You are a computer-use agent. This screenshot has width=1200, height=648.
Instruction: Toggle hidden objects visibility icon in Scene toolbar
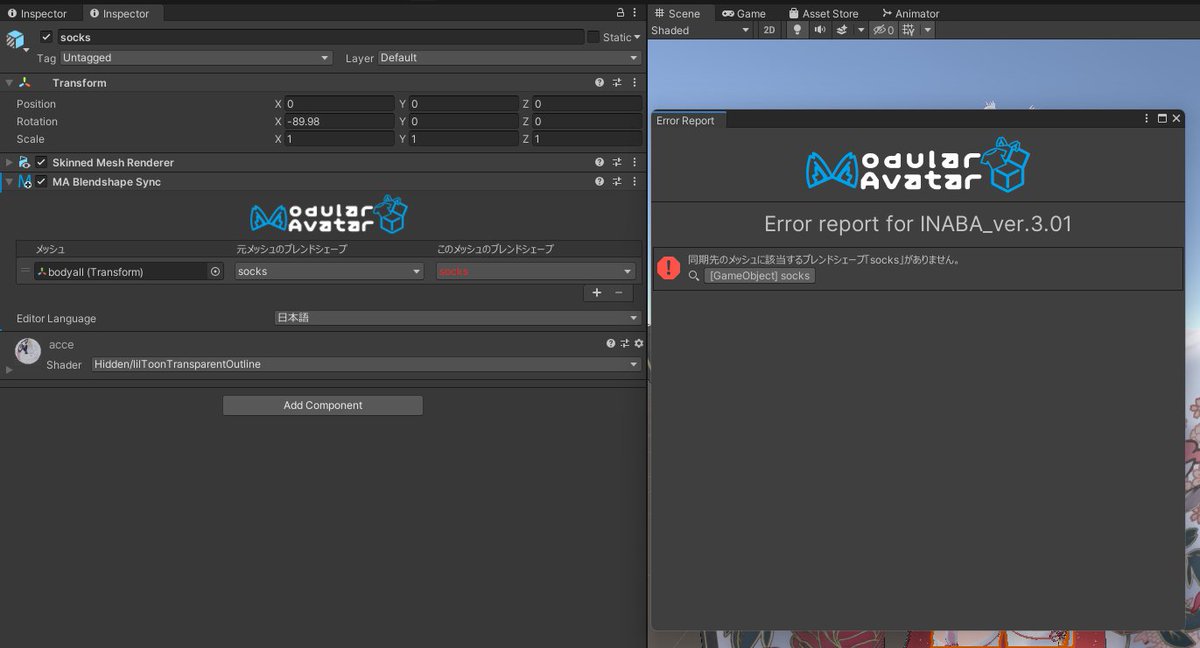pyautogui.click(x=883, y=30)
